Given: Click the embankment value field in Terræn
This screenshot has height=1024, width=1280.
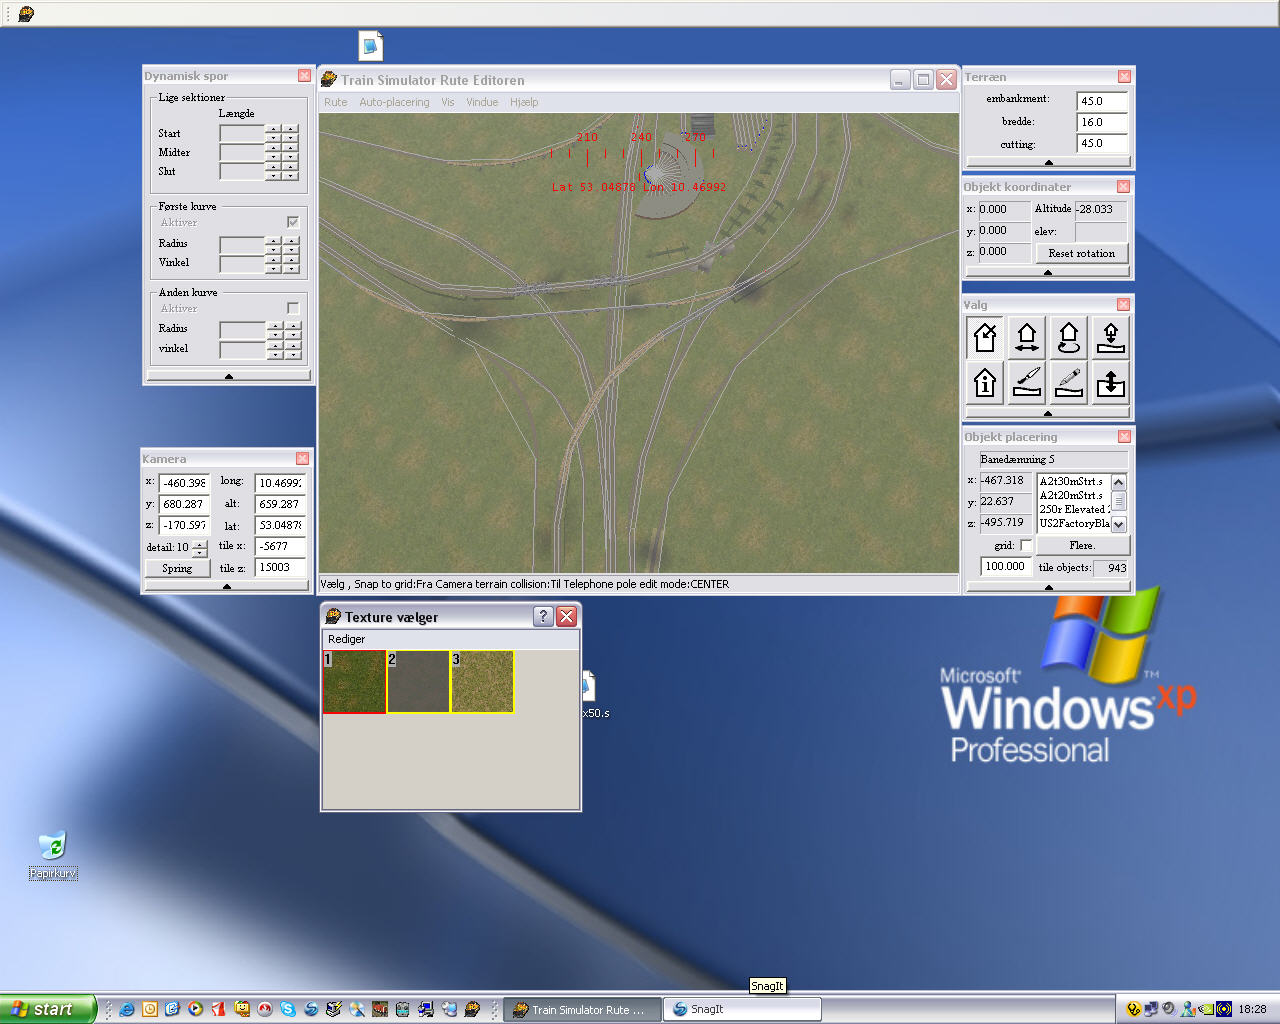Looking at the screenshot, I should [1102, 101].
